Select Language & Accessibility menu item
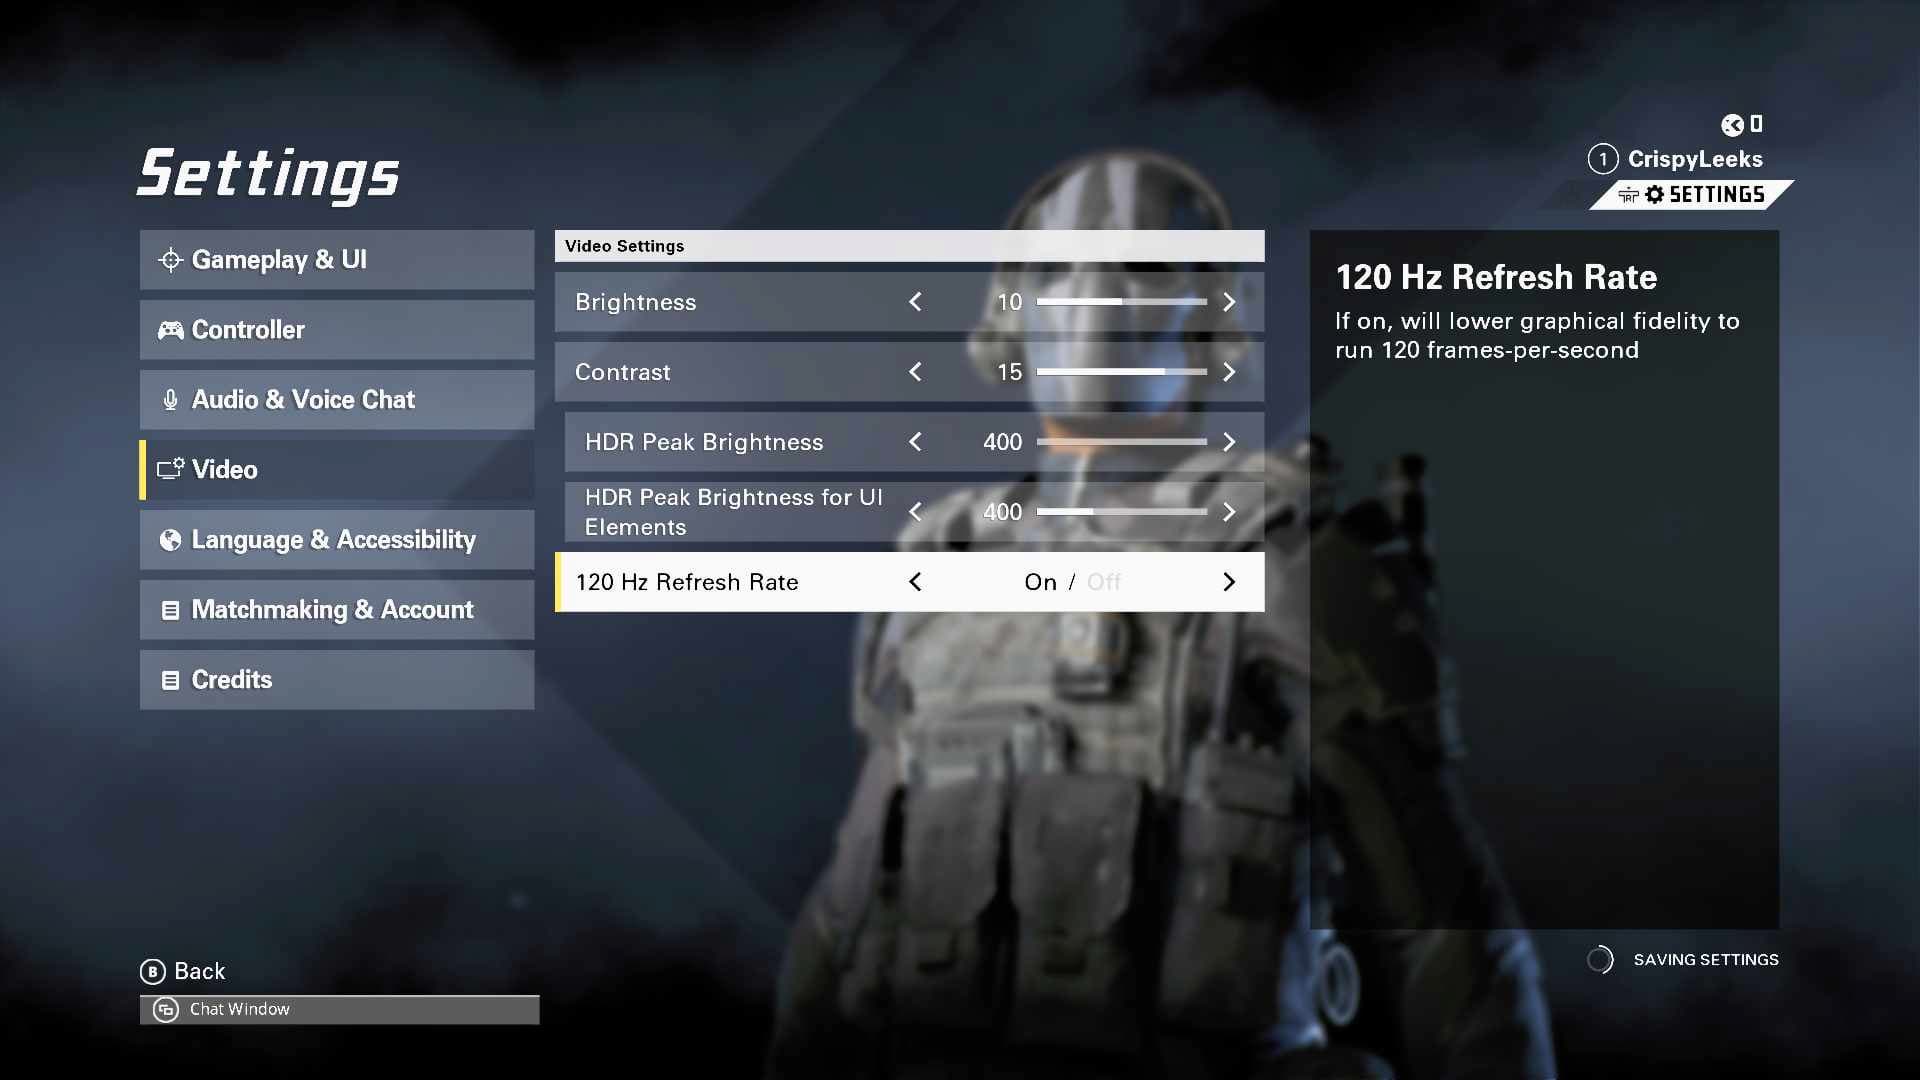Screen dimensions: 1920x1080 click(x=334, y=538)
